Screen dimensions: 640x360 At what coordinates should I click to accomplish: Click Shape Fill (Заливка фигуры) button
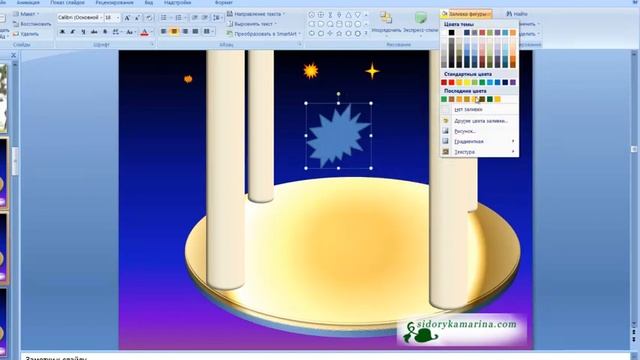tap(466, 14)
